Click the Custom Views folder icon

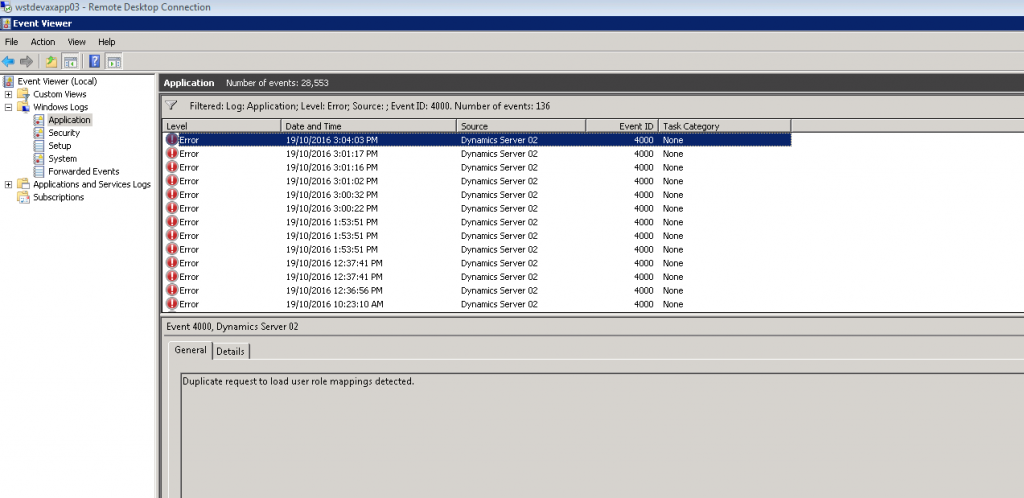(x=24, y=94)
